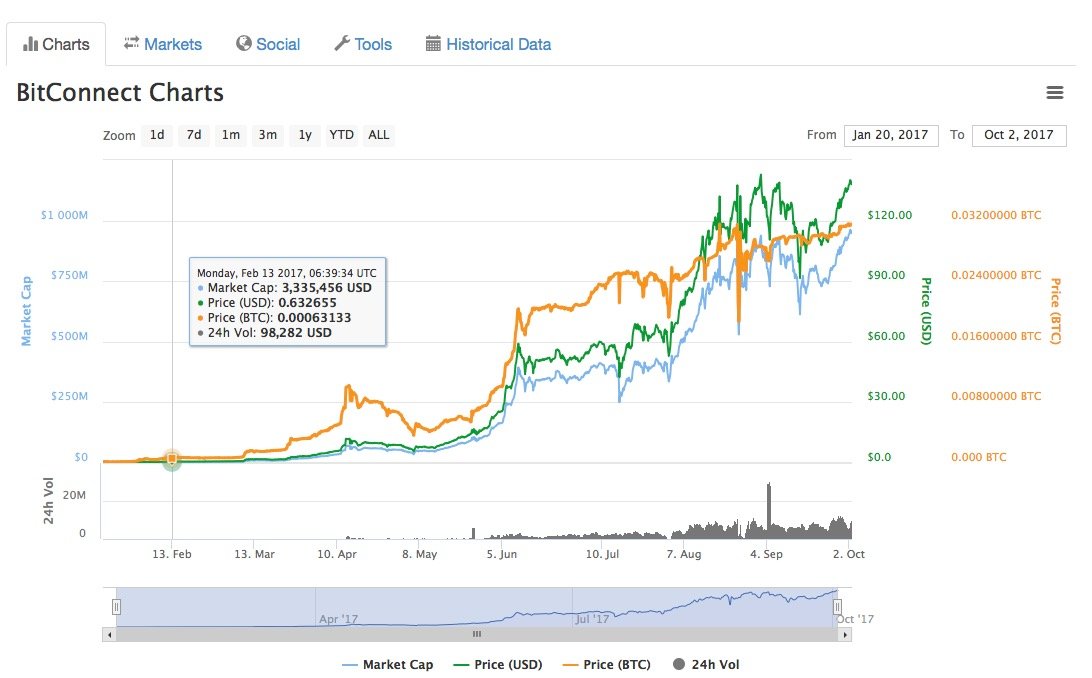Image resolution: width=1092 pixels, height=678 pixels.
Task: Click the calendar icon beside Historical Data
Action: pos(432,44)
